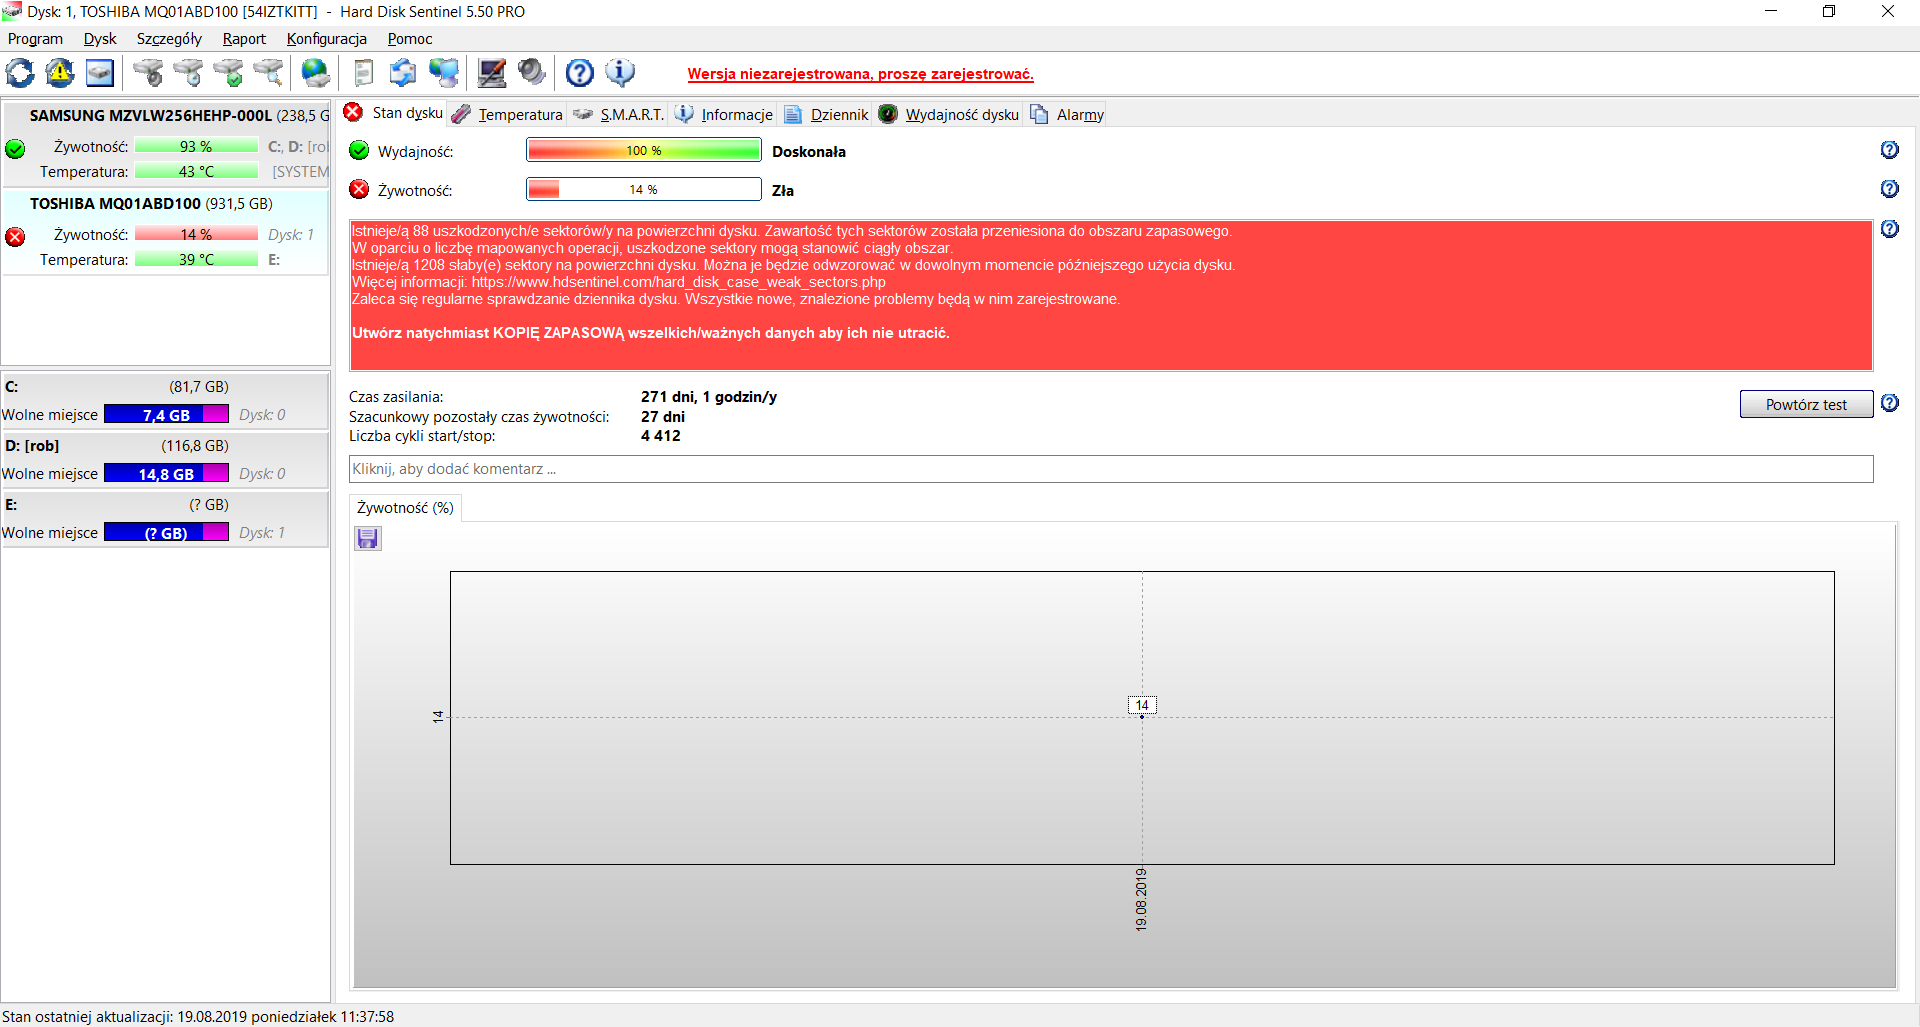Click the disk panel toolbar icon
Viewport: 1920px width, 1027px height.
(x=100, y=73)
